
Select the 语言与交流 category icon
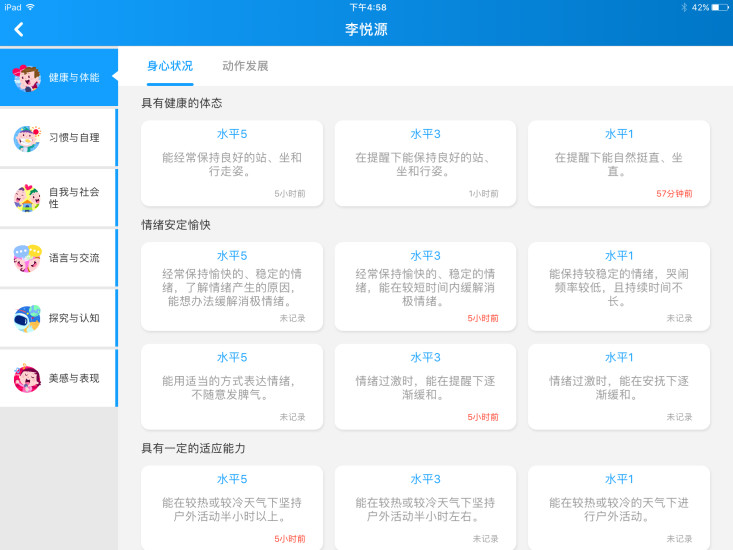point(27,258)
